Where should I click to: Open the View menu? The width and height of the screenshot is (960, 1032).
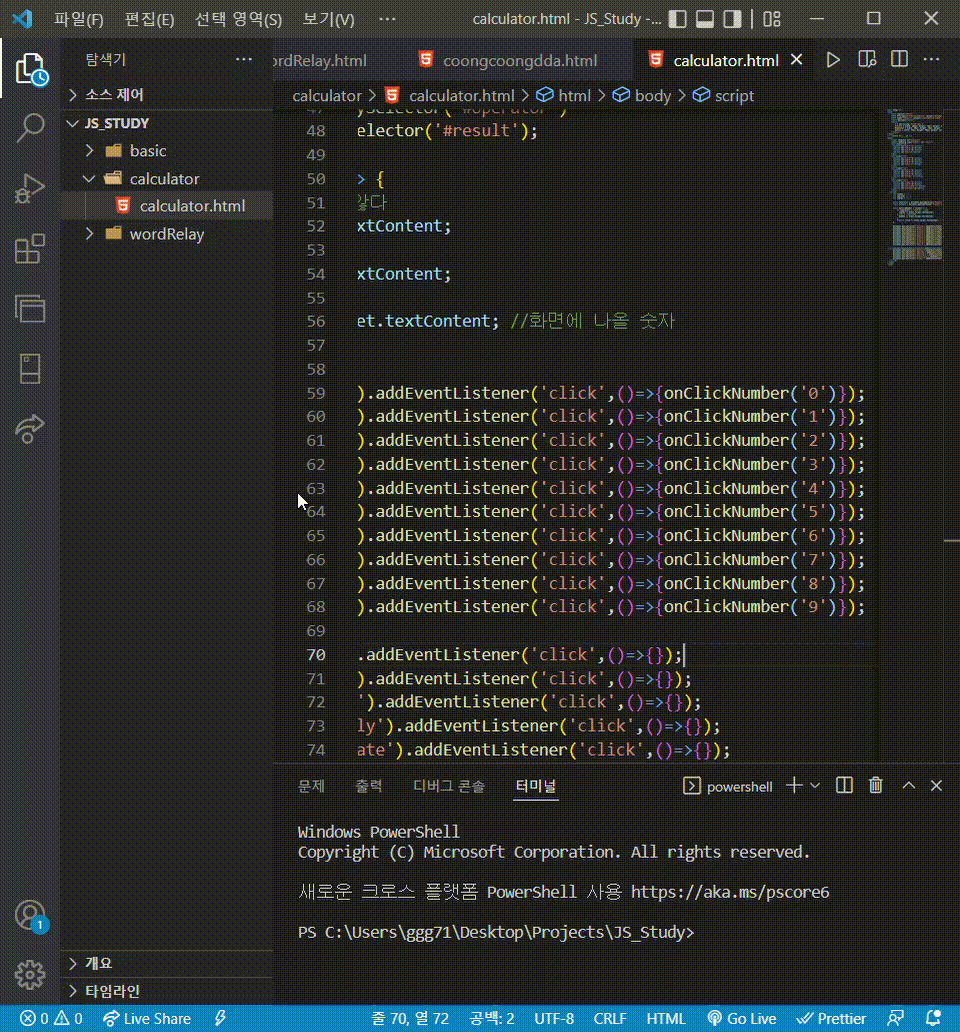(328, 19)
